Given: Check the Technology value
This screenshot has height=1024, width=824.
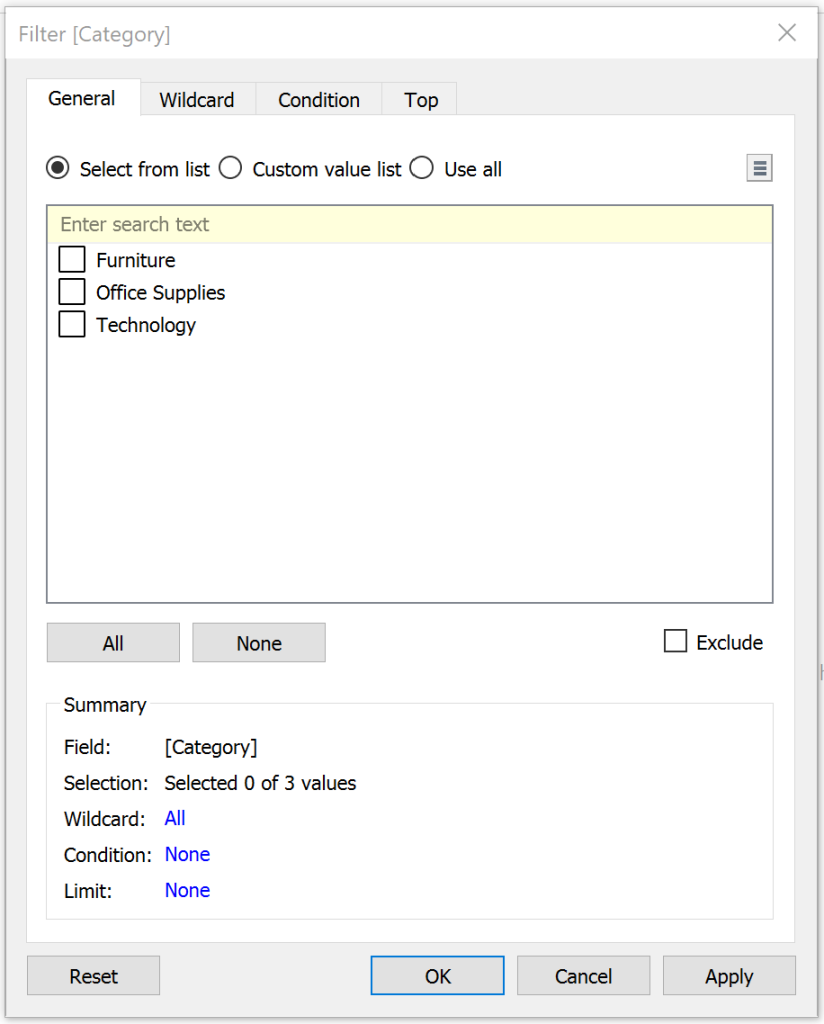Looking at the screenshot, I should 71,324.
